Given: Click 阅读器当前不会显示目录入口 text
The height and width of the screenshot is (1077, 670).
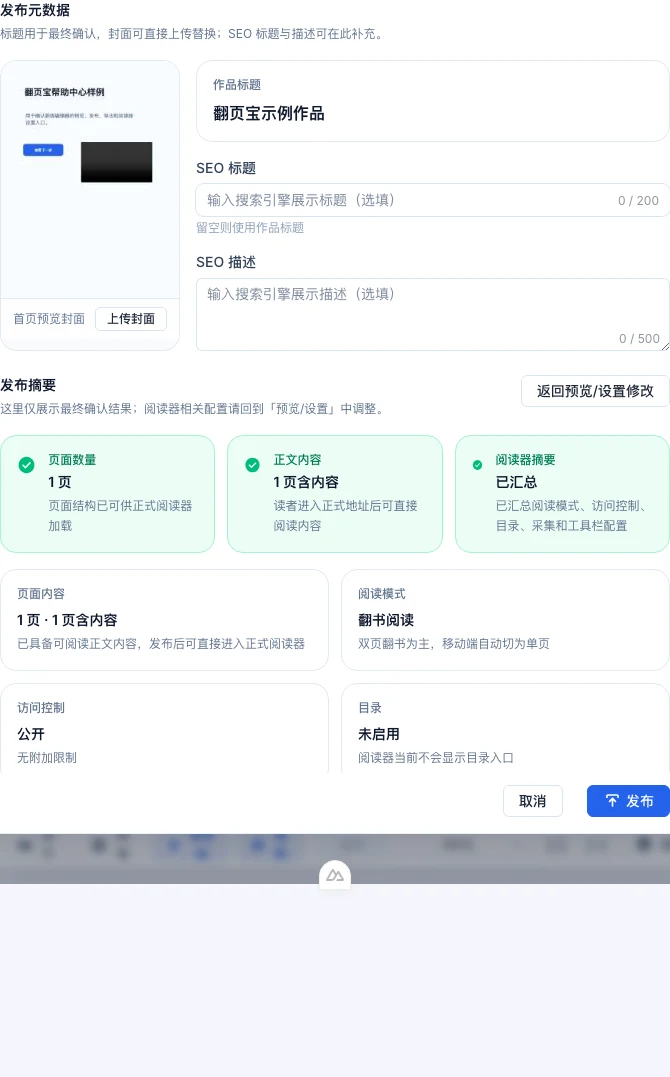Looking at the screenshot, I should click(436, 758).
